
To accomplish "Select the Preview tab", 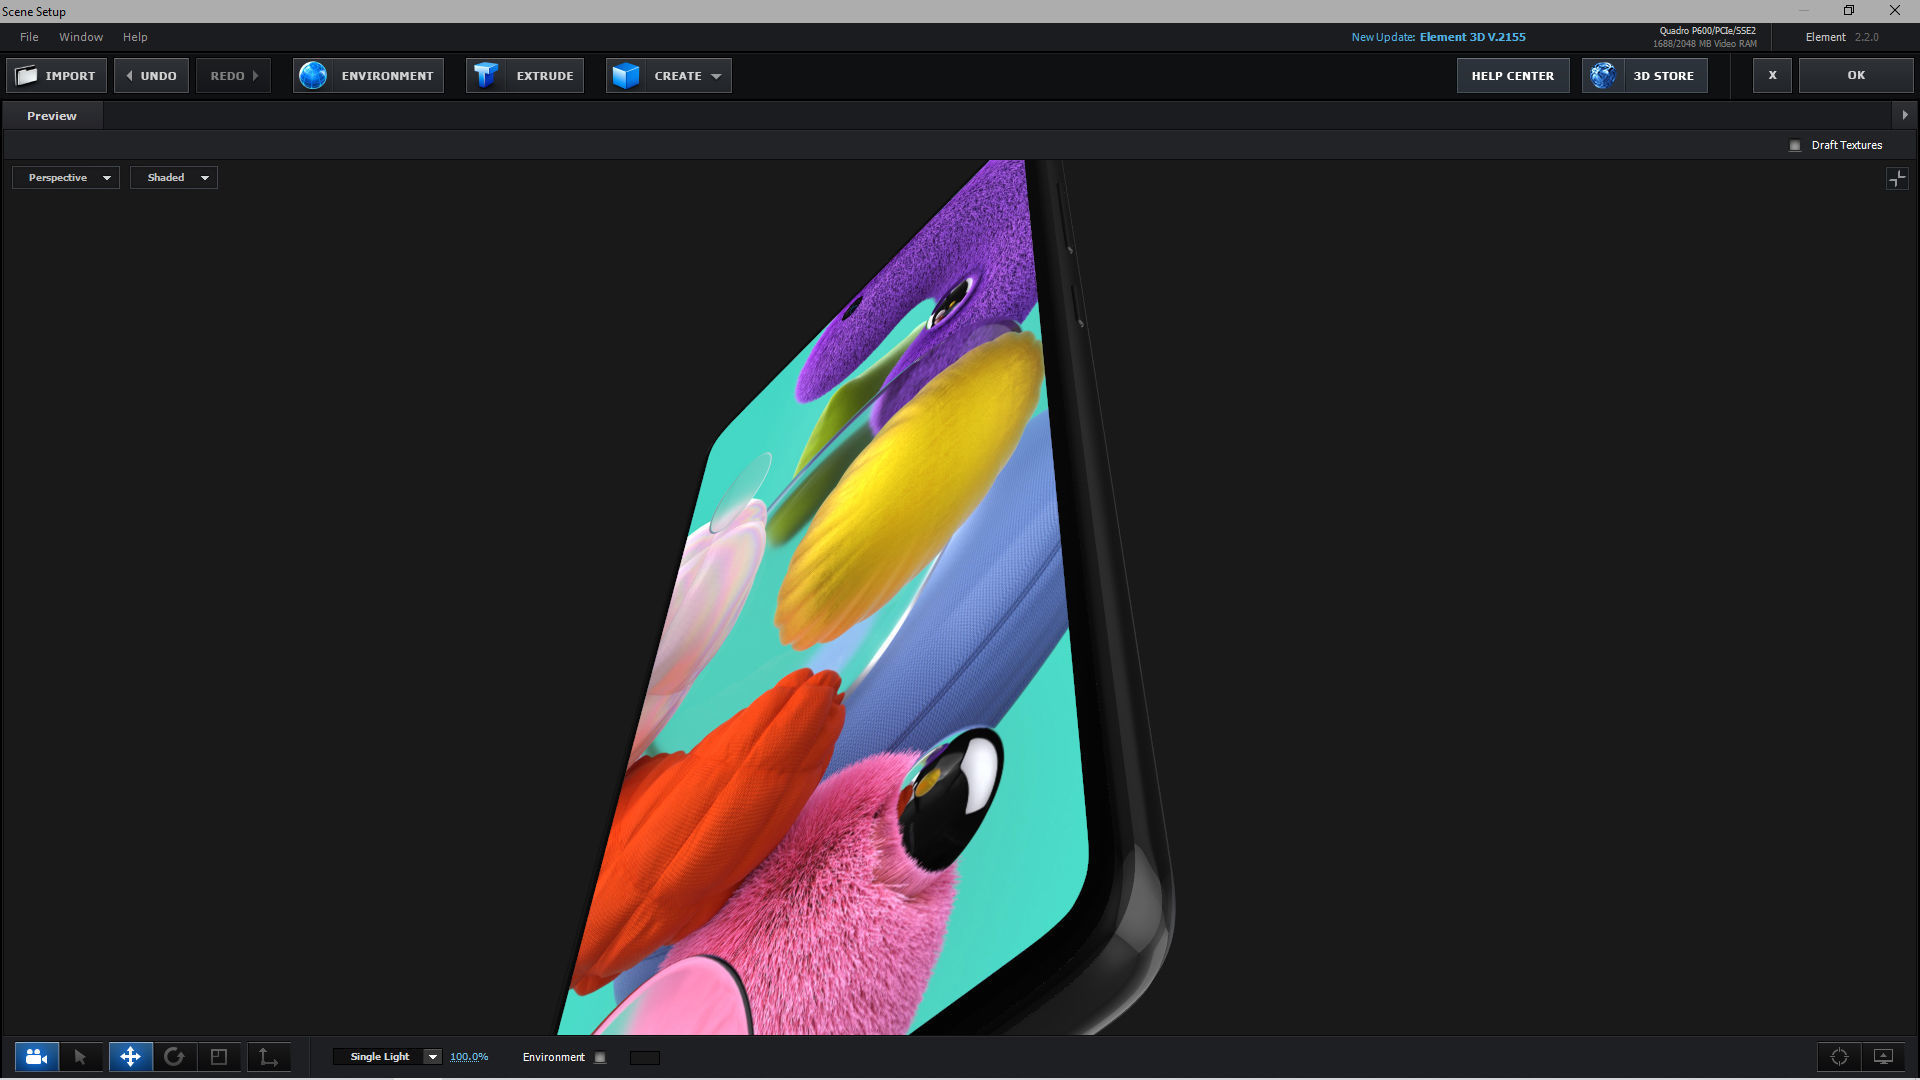I will point(52,116).
